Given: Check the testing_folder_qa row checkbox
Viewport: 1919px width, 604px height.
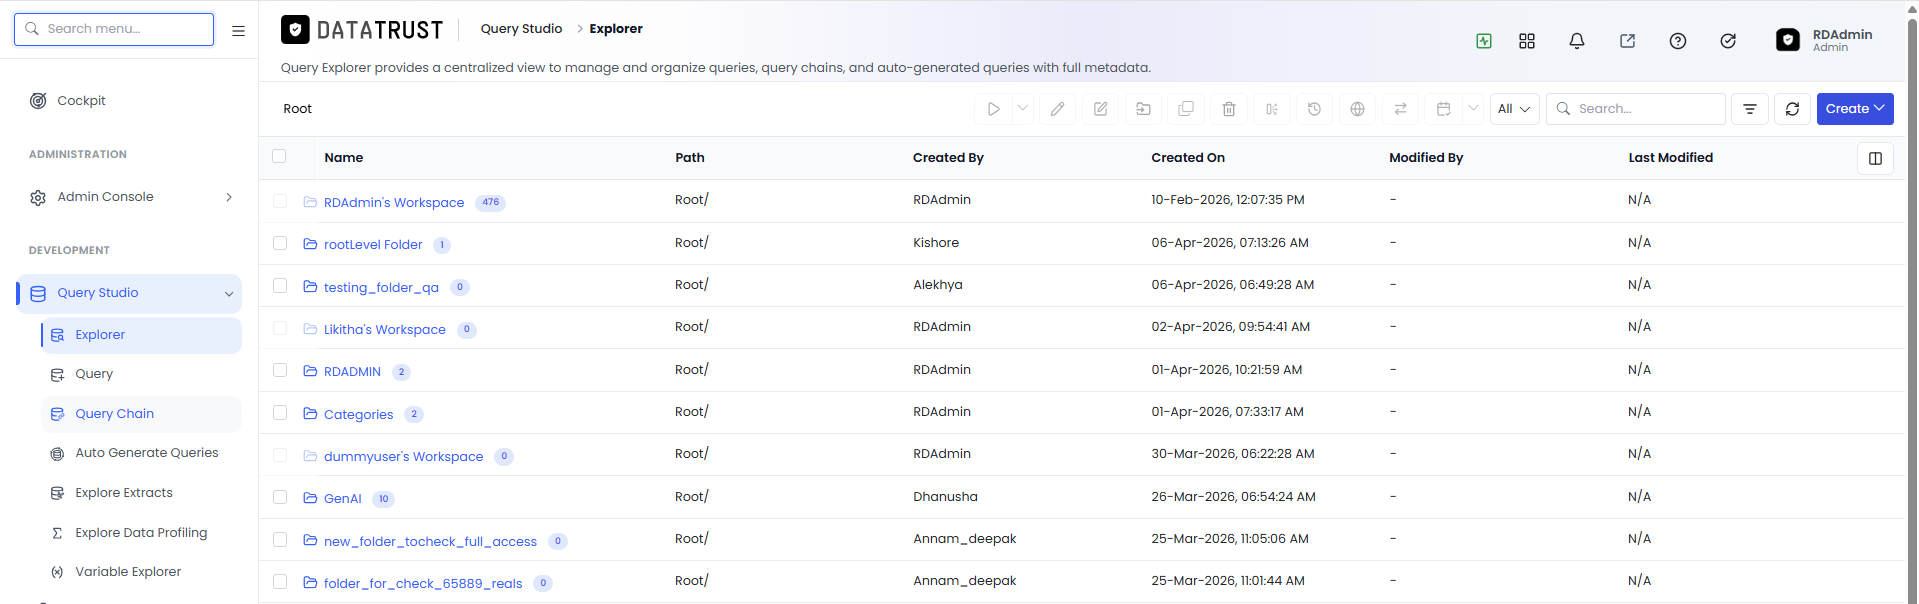Looking at the screenshot, I should point(280,286).
